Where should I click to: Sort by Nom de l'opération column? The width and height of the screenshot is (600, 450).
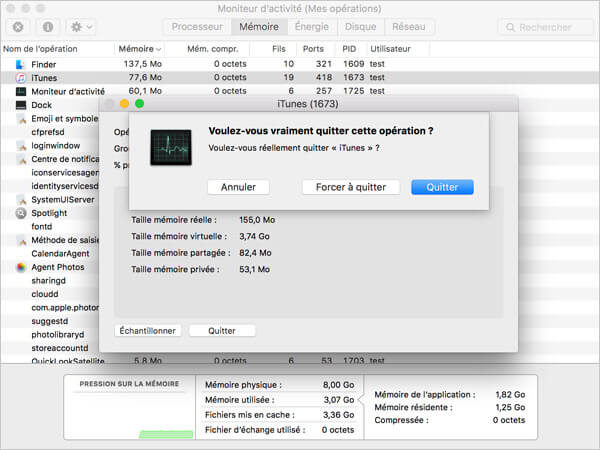(57, 49)
